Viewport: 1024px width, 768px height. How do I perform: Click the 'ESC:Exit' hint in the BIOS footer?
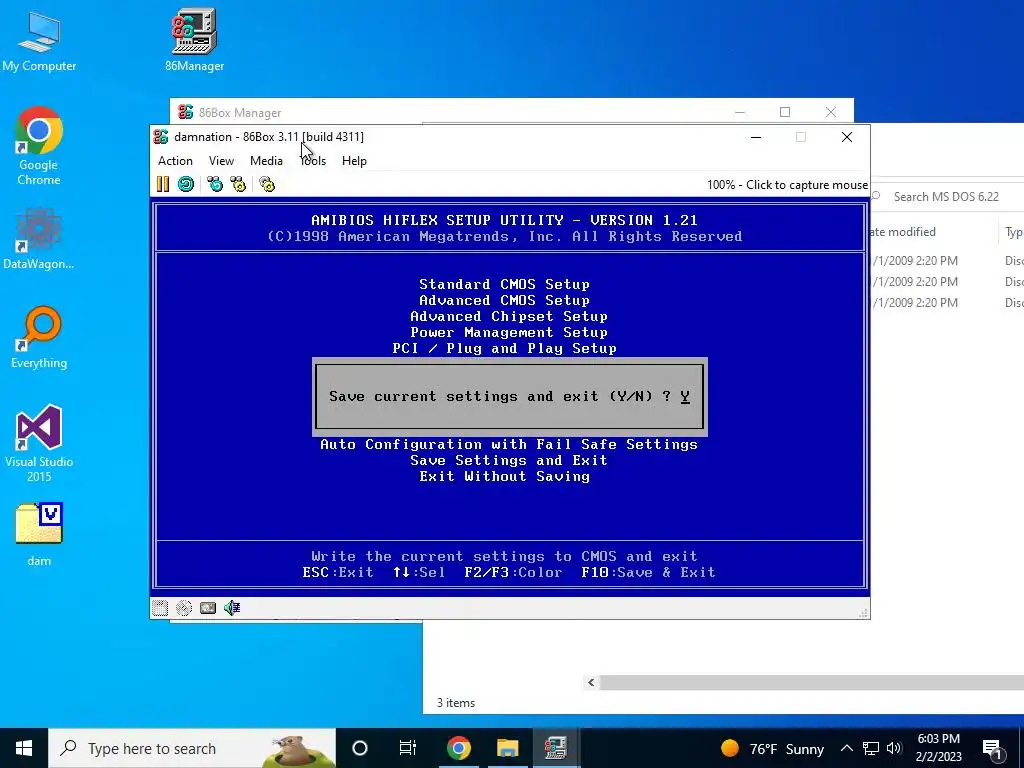pos(338,572)
